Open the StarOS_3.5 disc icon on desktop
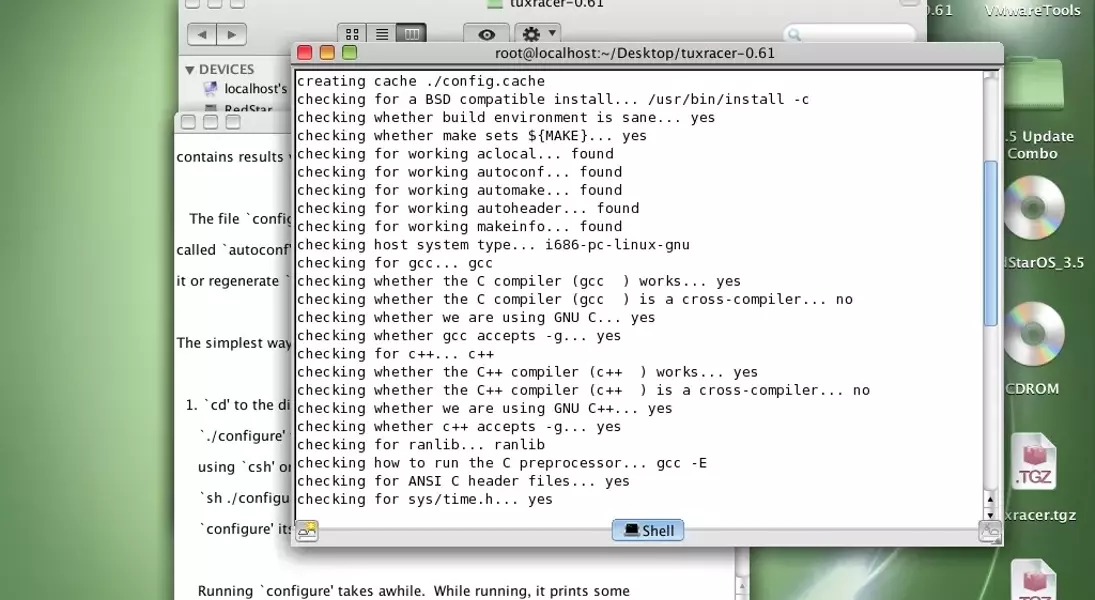 click(1034, 208)
